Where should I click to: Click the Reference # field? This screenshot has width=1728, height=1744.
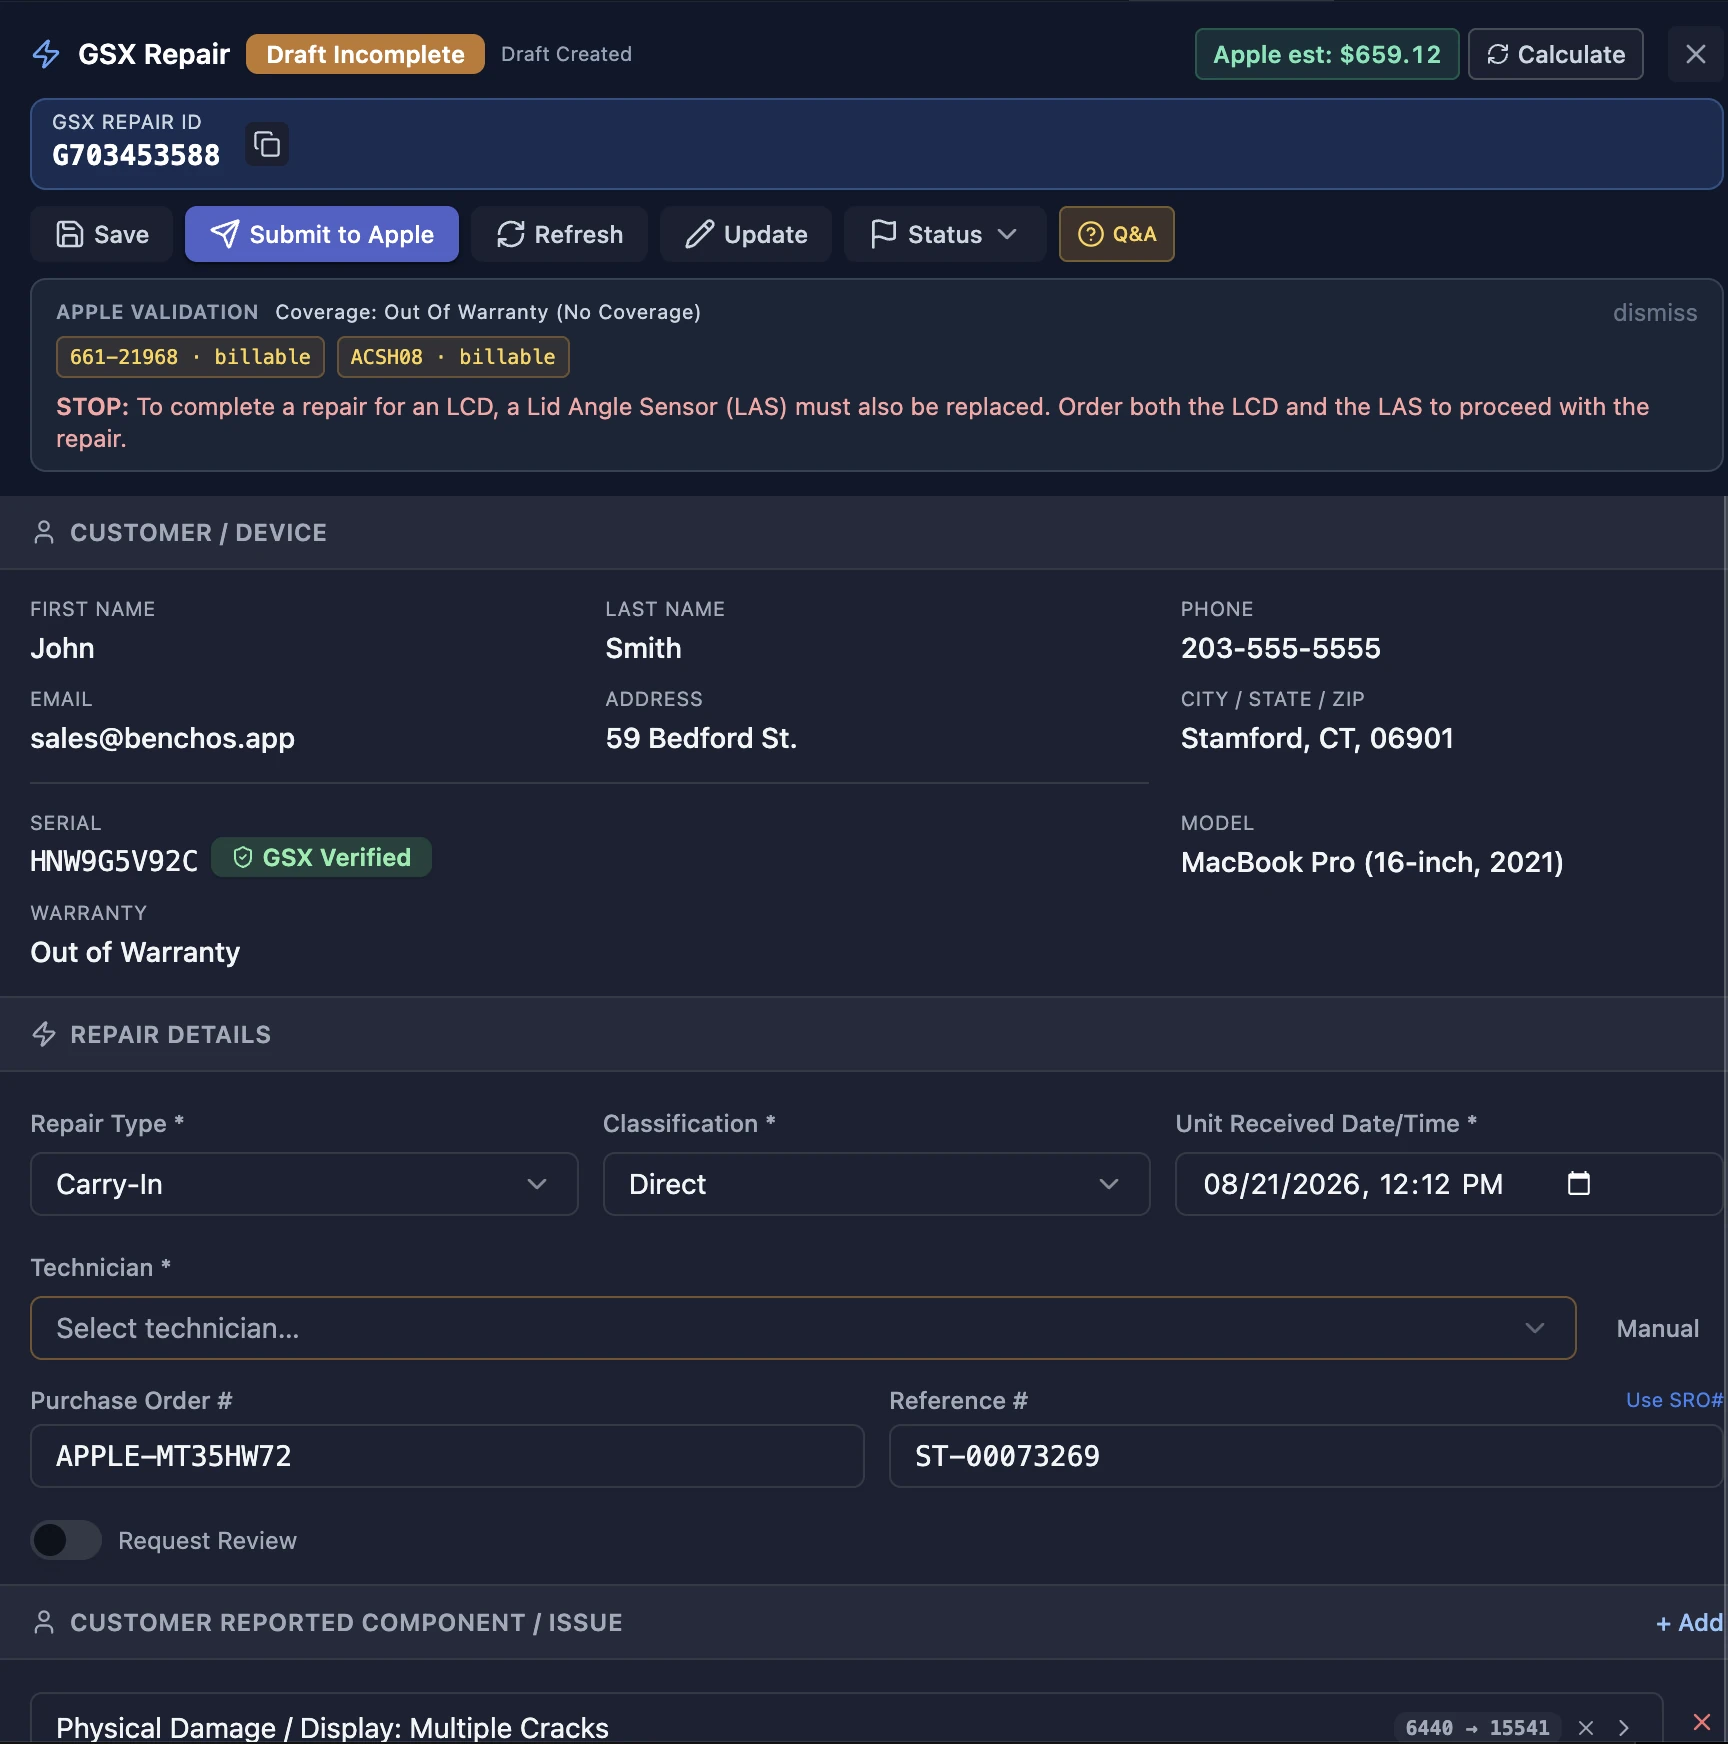[1305, 1456]
